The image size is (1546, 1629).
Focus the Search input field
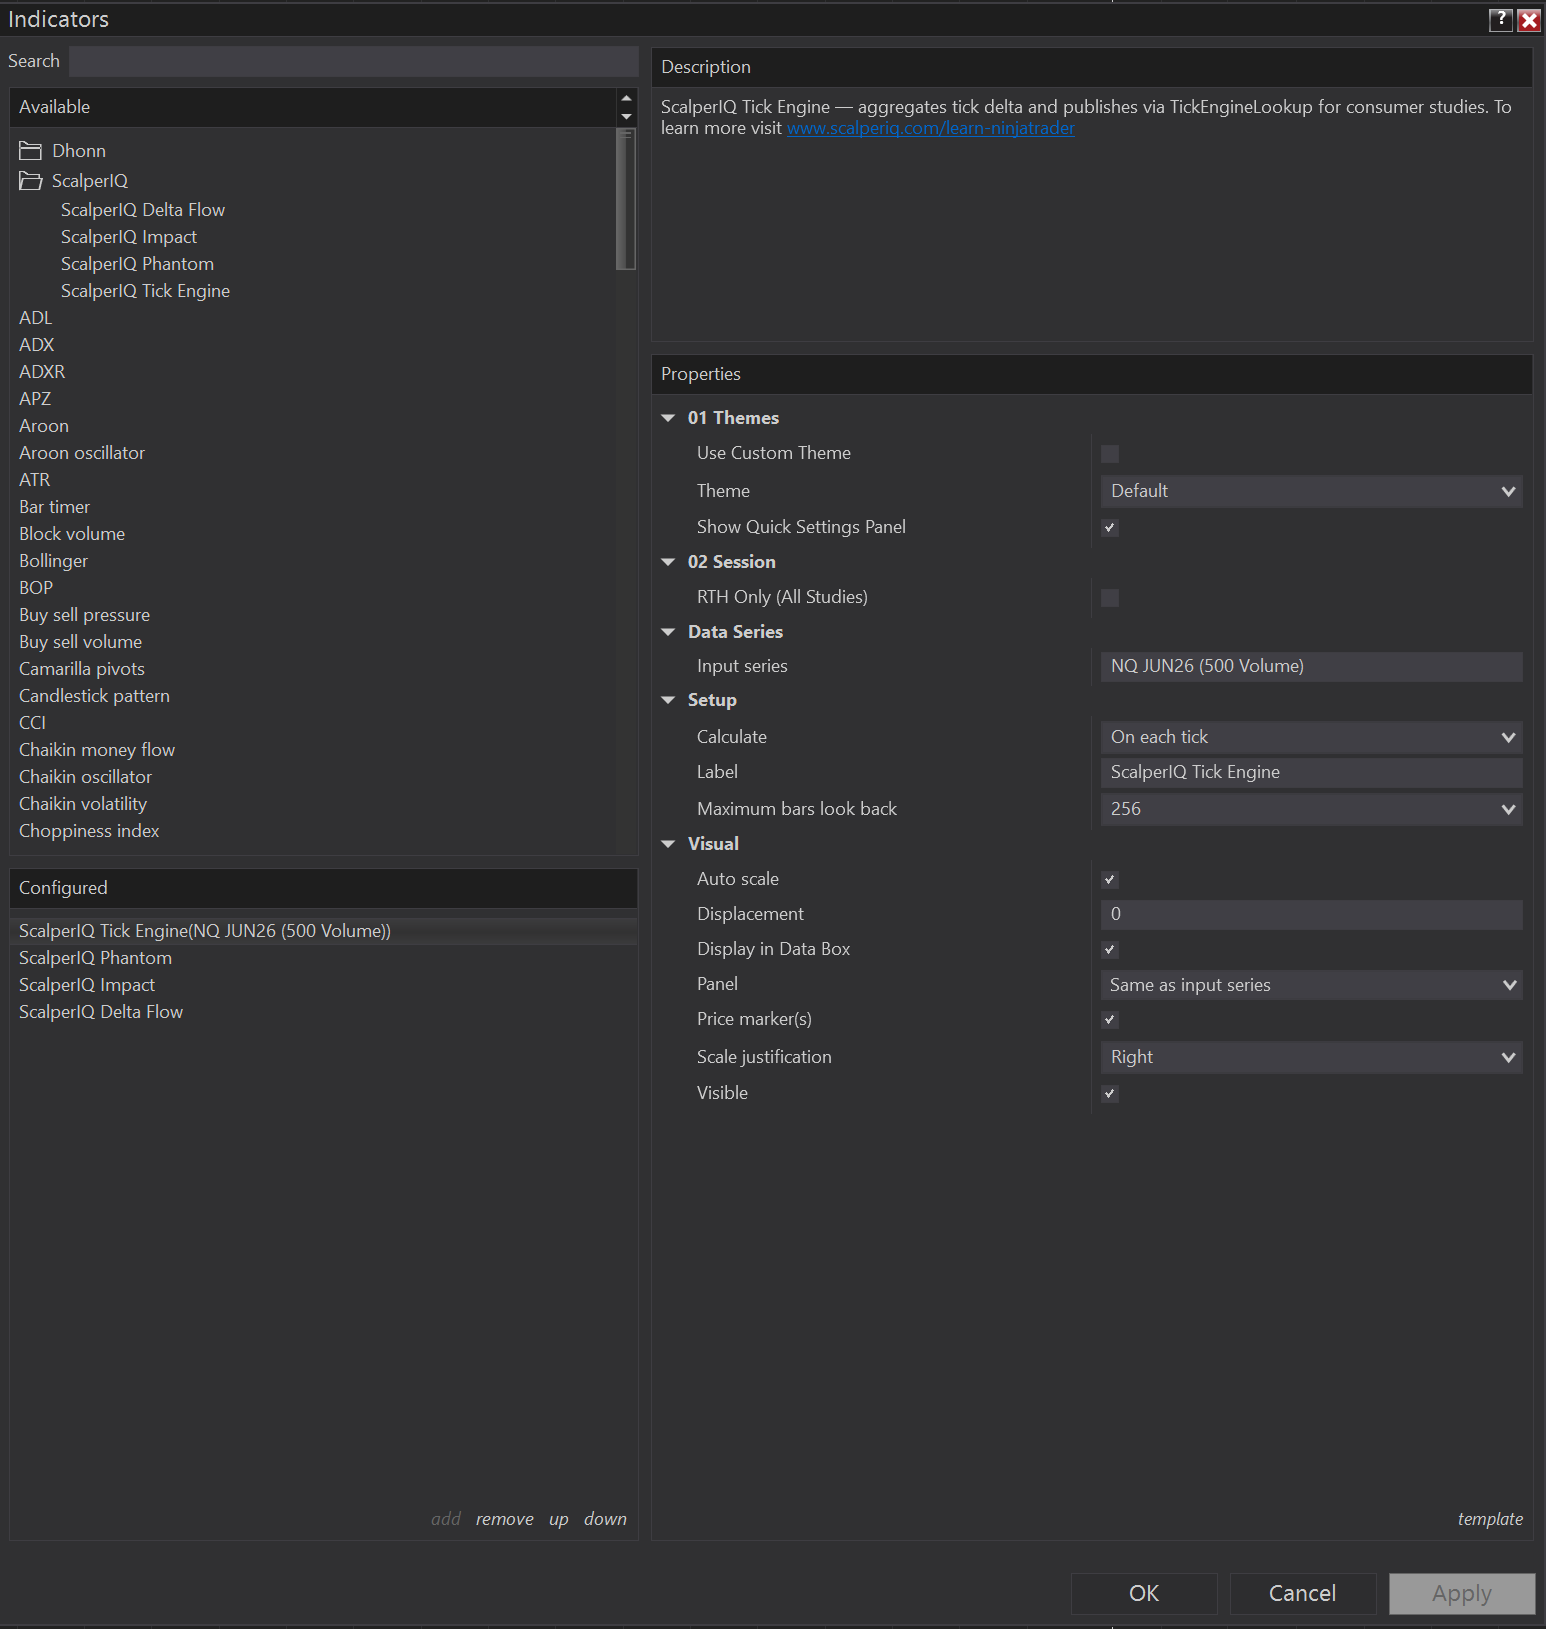354,61
